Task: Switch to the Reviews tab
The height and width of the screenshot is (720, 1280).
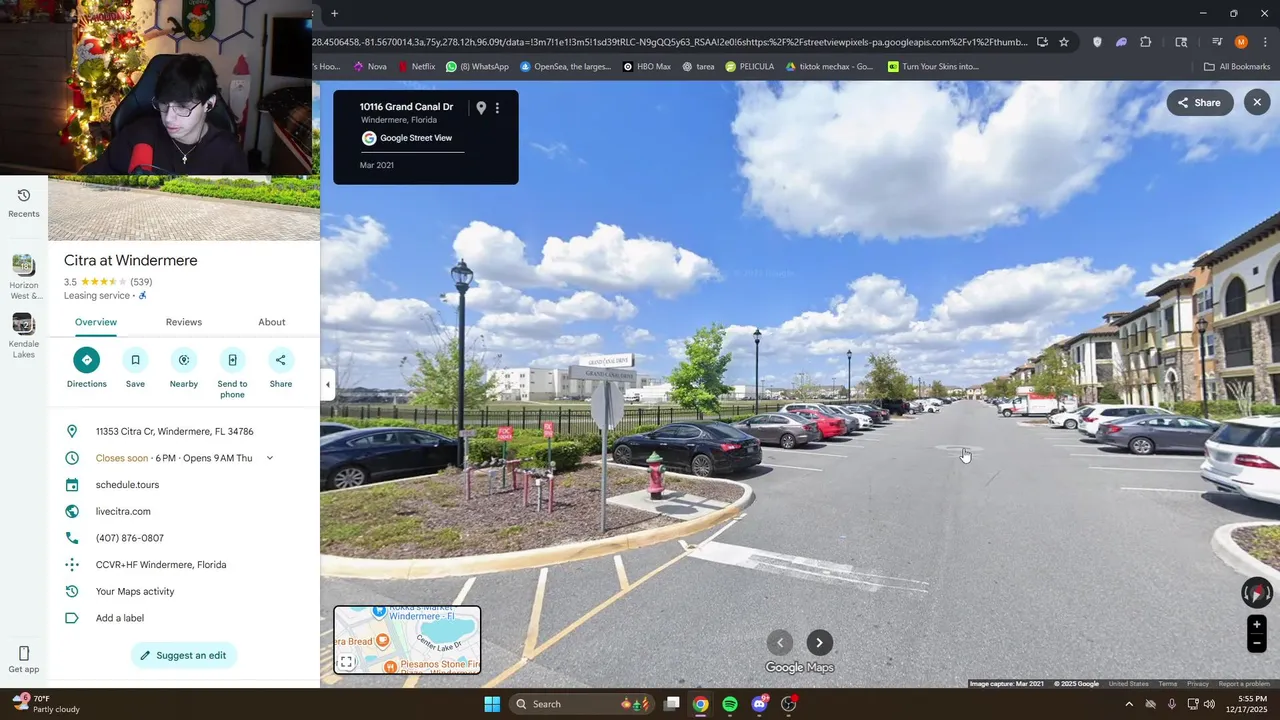Action: 184,322
